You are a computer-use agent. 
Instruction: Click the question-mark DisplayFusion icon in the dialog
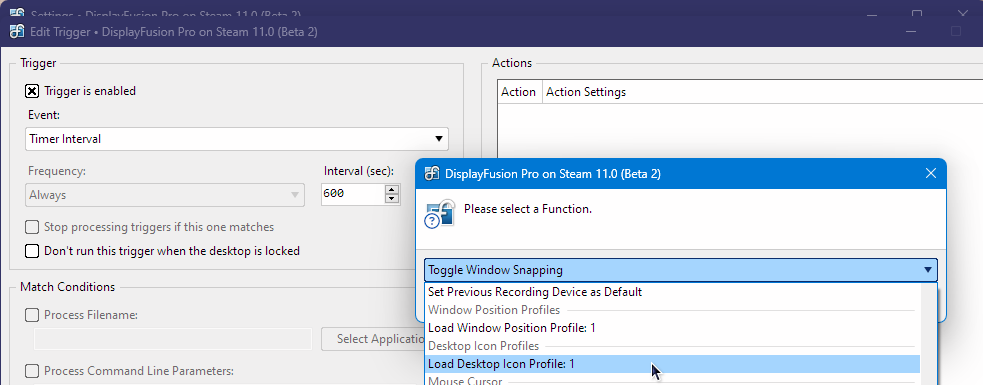pyautogui.click(x=439, y=214)
